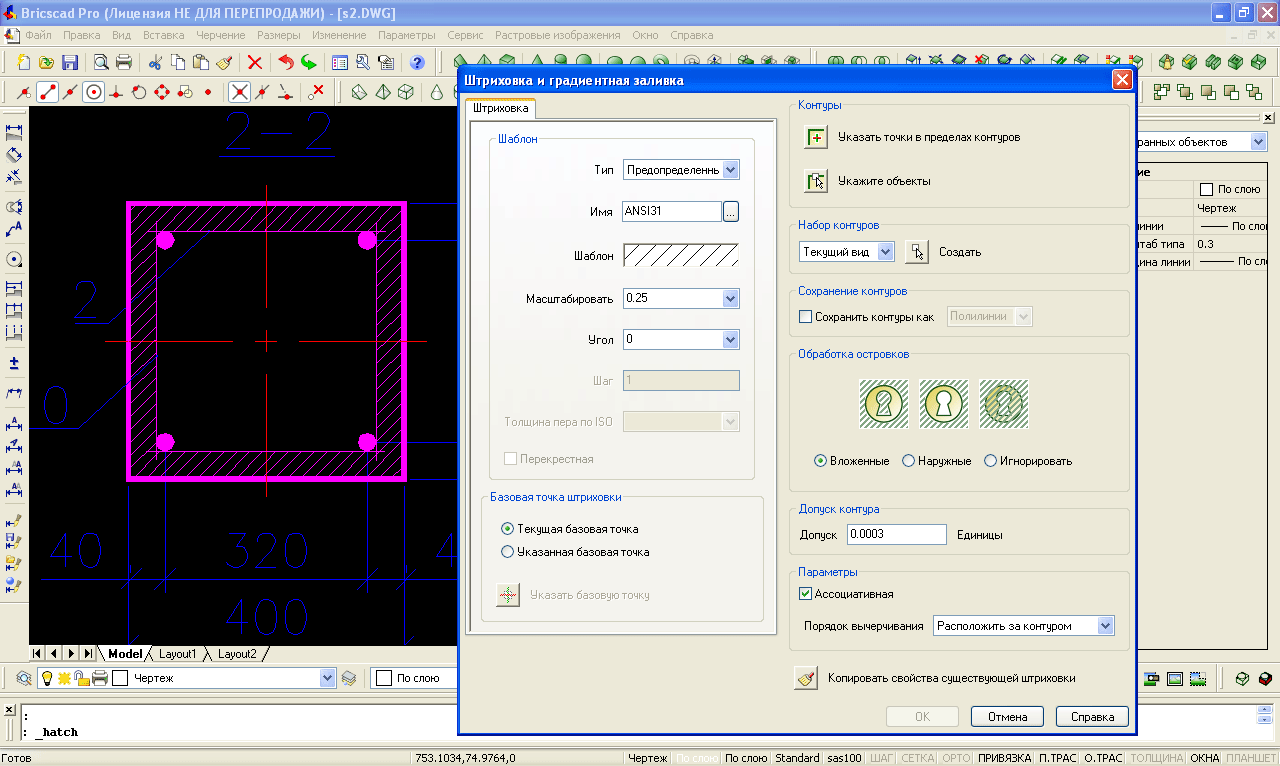The width and height of the screenshot is (1280, 766).
Task: Click the select boundary objects icon
Action: coord(816,181)
